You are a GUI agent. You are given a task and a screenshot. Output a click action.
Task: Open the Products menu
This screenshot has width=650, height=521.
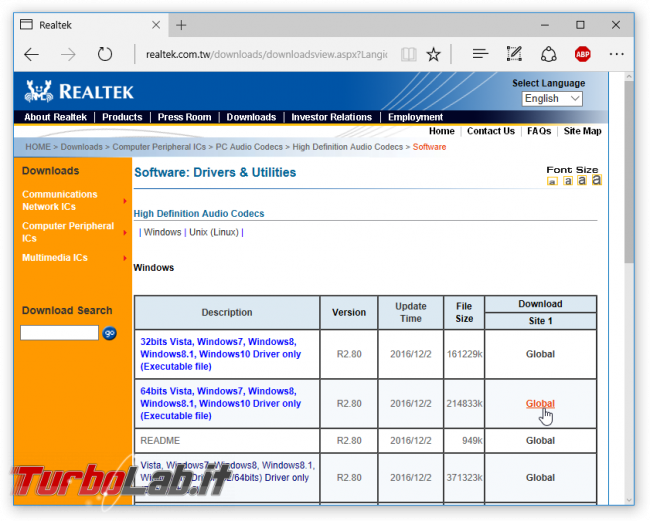click(x=122, y=117)
